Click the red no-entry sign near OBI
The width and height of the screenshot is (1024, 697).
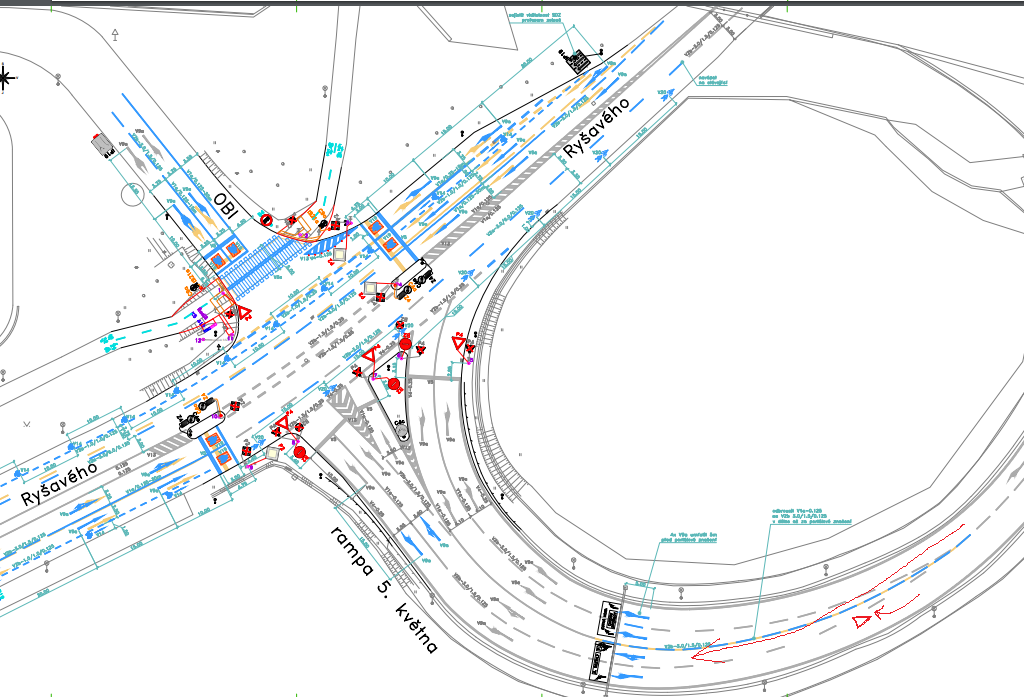tap(266, 217)
